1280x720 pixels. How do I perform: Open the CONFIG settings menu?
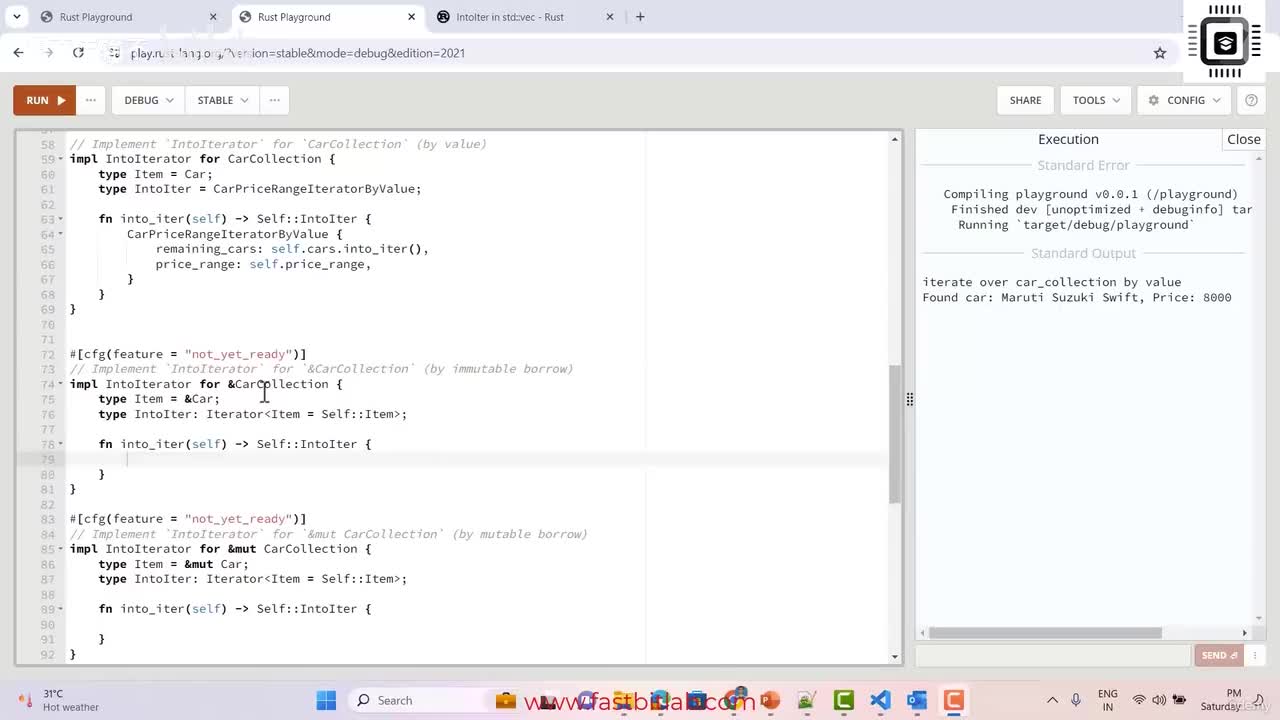point(1185,100)
